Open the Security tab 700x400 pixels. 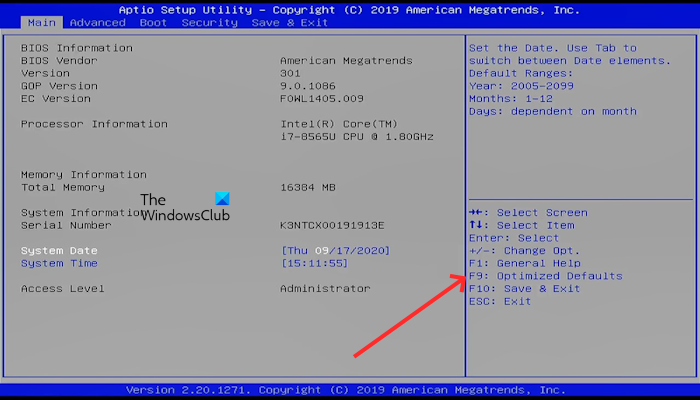coord(209,22)
